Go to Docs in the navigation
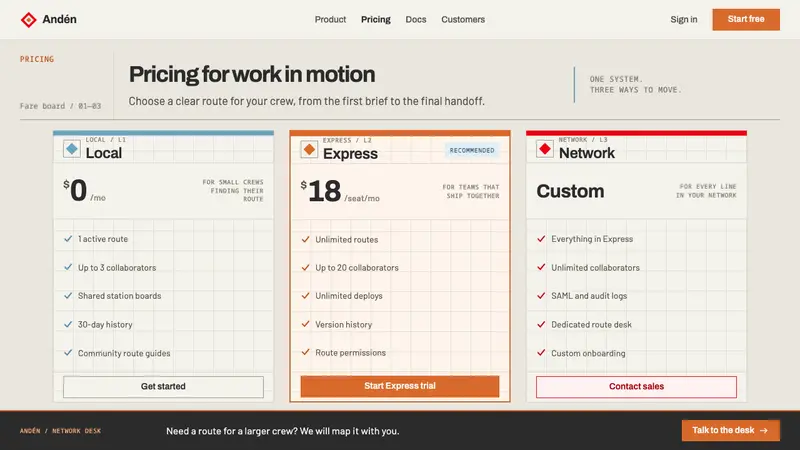Viewport: 800px width, 450px height. [x=416, y=19]
